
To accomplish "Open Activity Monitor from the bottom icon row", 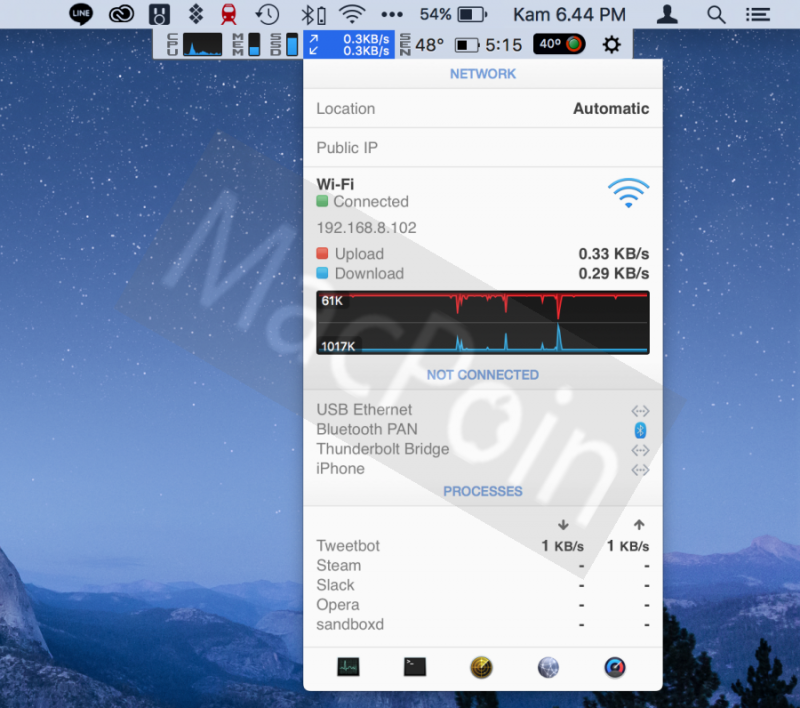I will pyautogui.click(x=348, y=667).
